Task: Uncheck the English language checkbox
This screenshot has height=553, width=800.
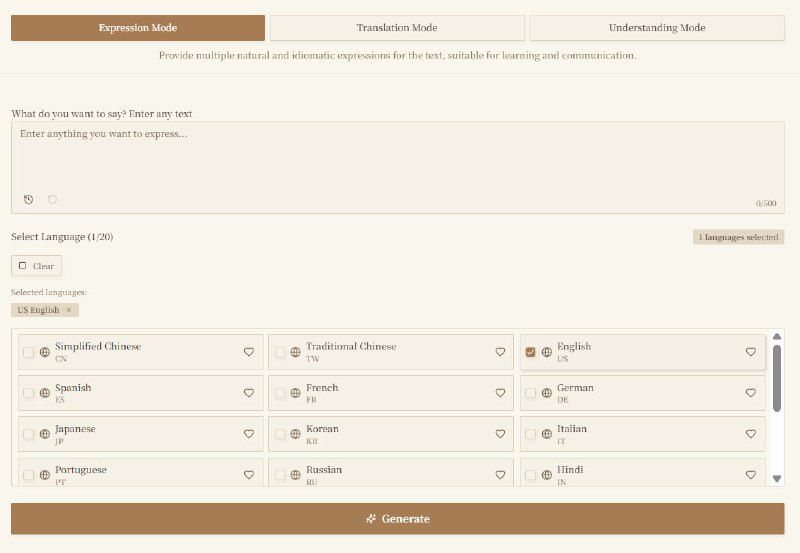Action: tap(530, 352)
